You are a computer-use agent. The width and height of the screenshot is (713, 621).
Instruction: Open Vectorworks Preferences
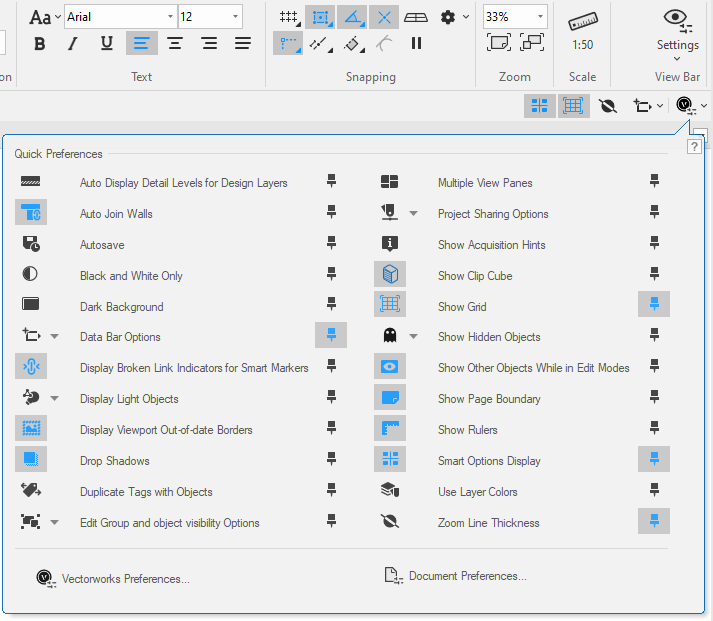125,578
